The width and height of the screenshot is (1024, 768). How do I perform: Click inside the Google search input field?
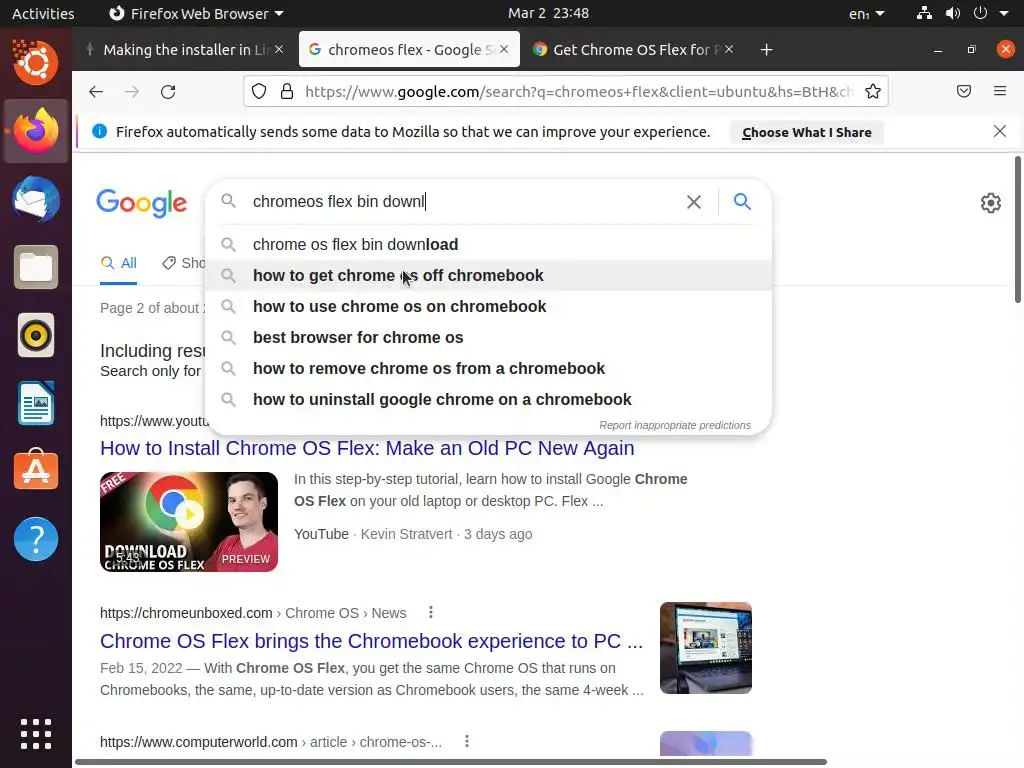464,202
